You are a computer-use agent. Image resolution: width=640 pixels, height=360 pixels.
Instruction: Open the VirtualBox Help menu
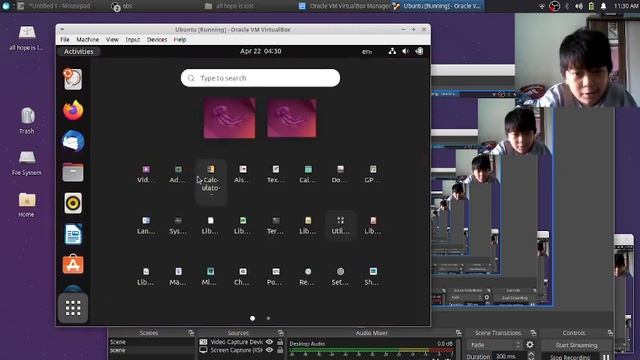(180, 40)
